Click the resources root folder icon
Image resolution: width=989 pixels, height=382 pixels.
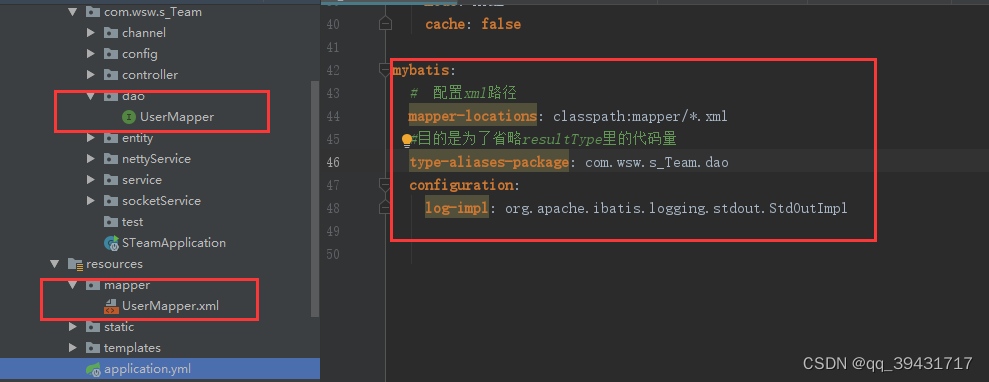tap(75, 263)
